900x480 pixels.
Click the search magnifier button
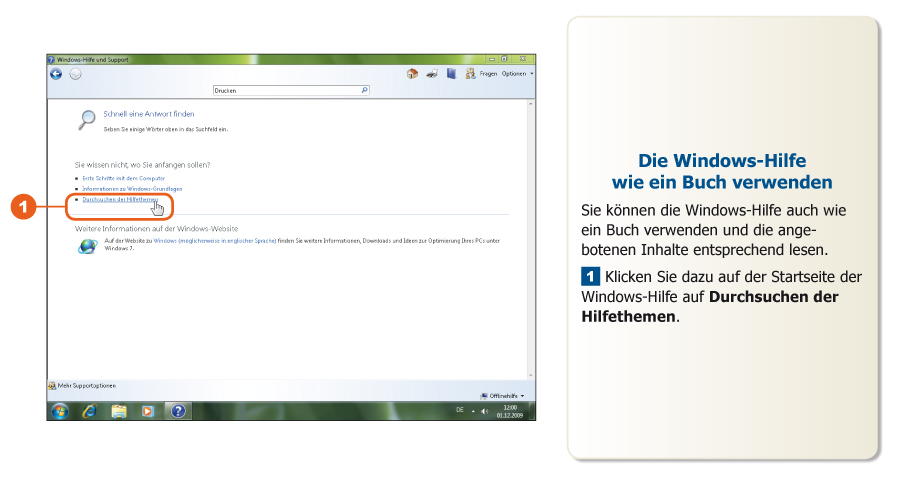(364, 90)
